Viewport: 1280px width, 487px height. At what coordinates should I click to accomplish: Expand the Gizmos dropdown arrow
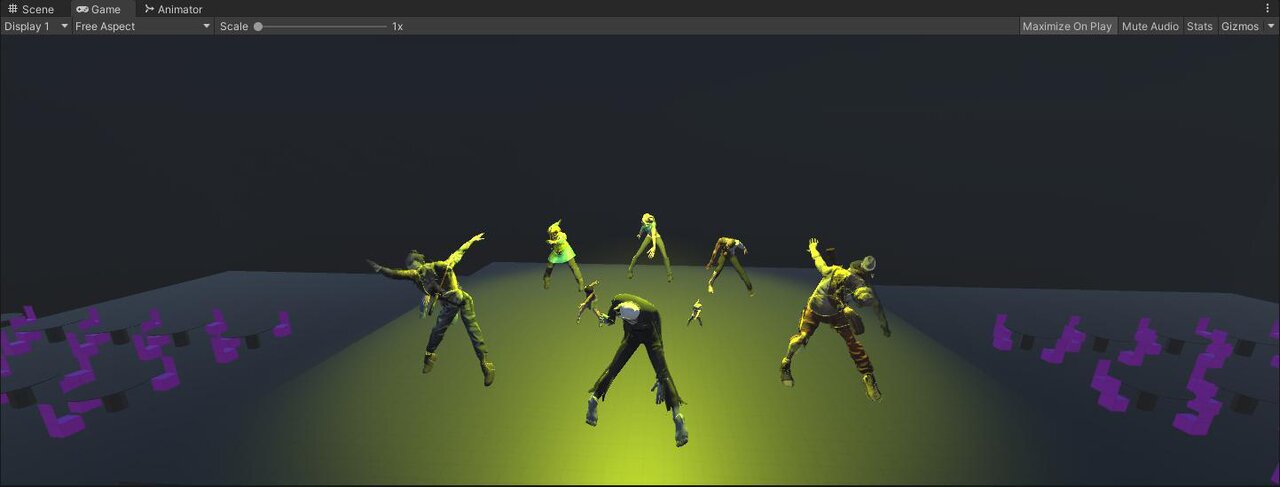(x=1271, y=26)
